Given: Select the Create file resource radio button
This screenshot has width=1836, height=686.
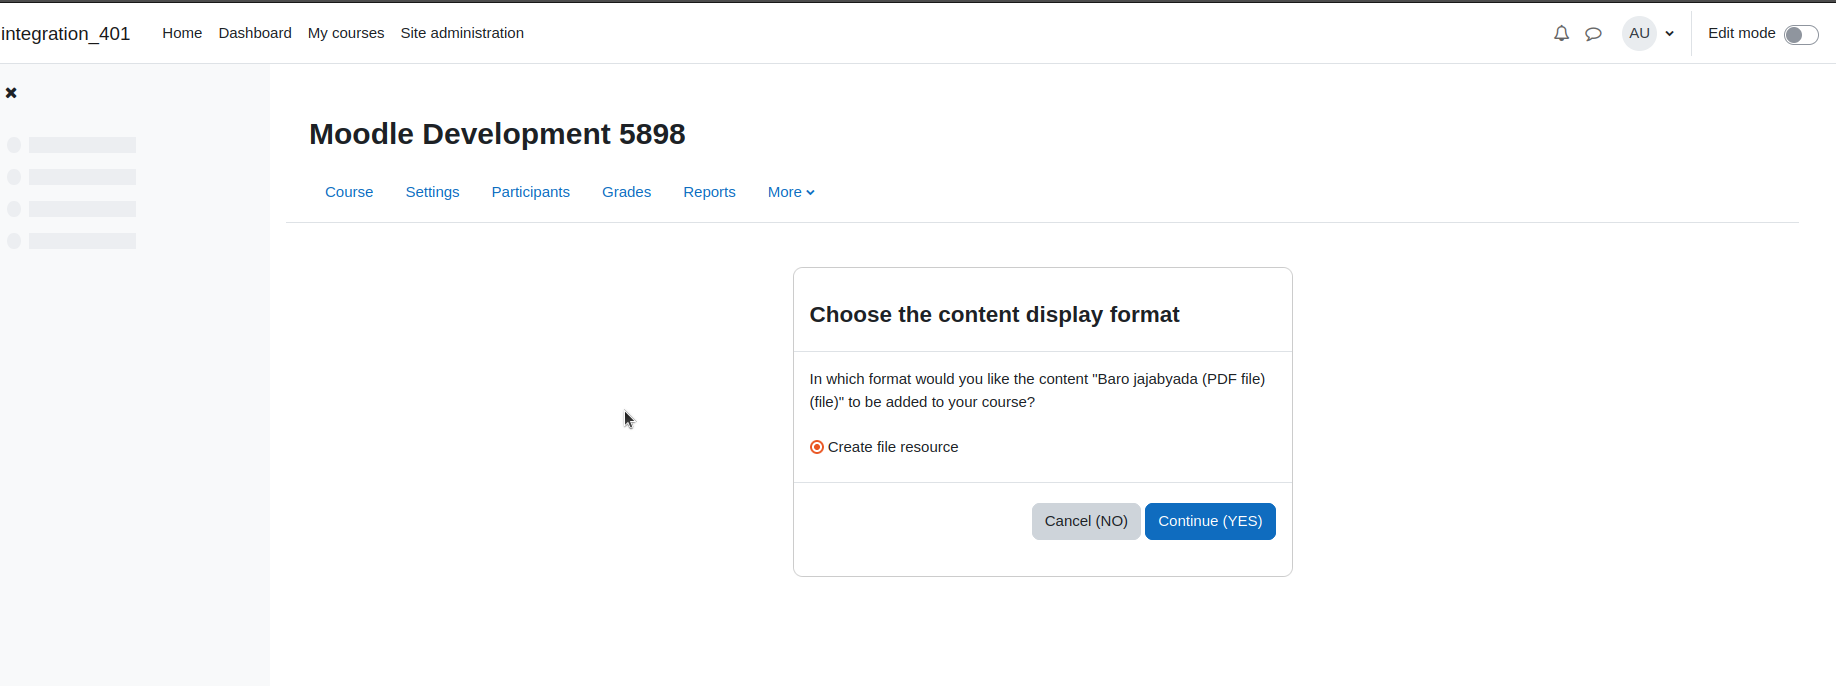Looking at the screenshot, I should (x=817, y=447).
